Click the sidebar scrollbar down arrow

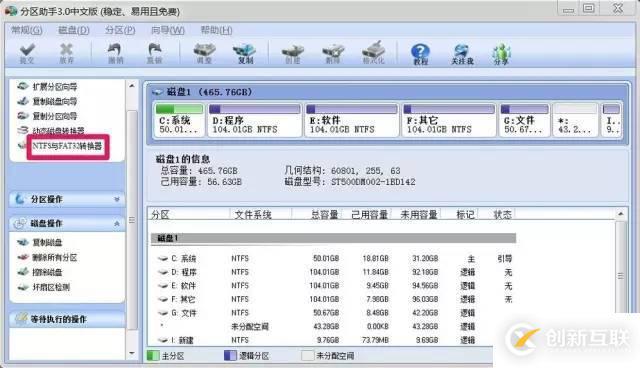pyautogui.click(x=132, y=353)
